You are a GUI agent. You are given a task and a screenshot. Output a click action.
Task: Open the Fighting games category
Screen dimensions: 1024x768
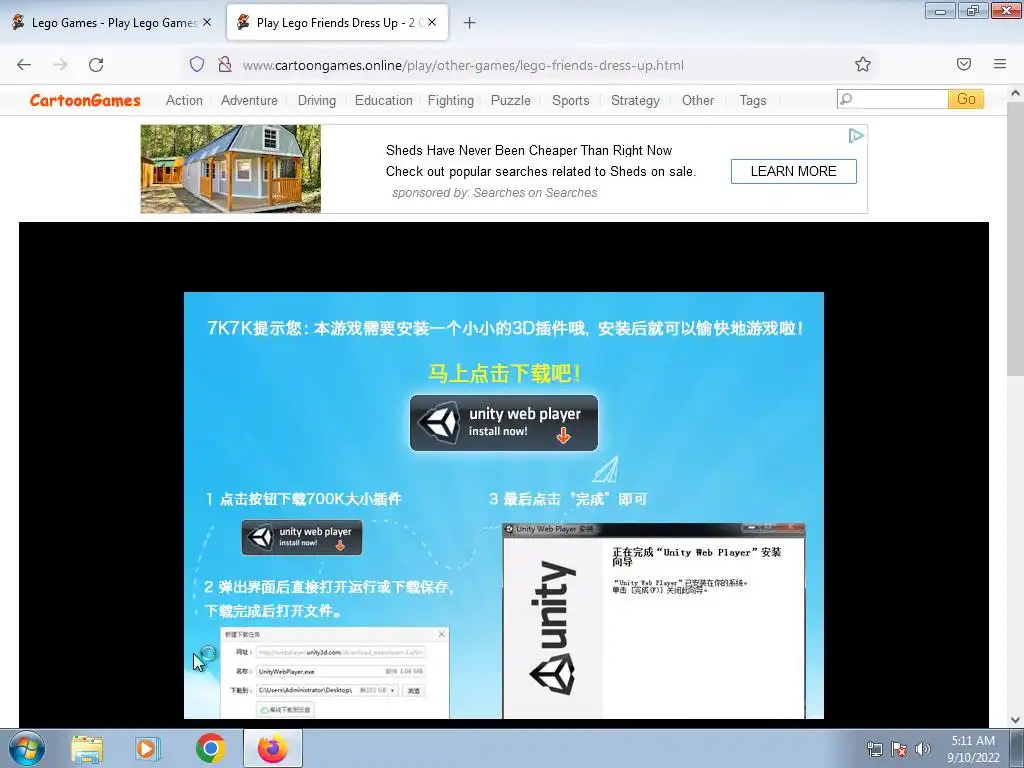pos(451,101)
